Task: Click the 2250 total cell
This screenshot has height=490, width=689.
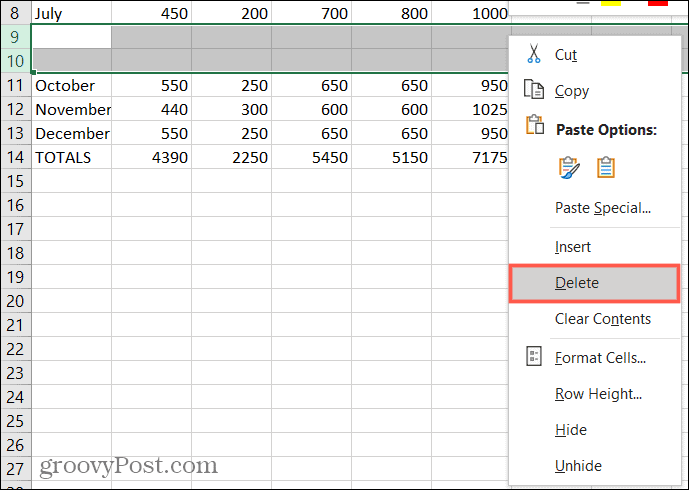Action: [x=232, y=157]
